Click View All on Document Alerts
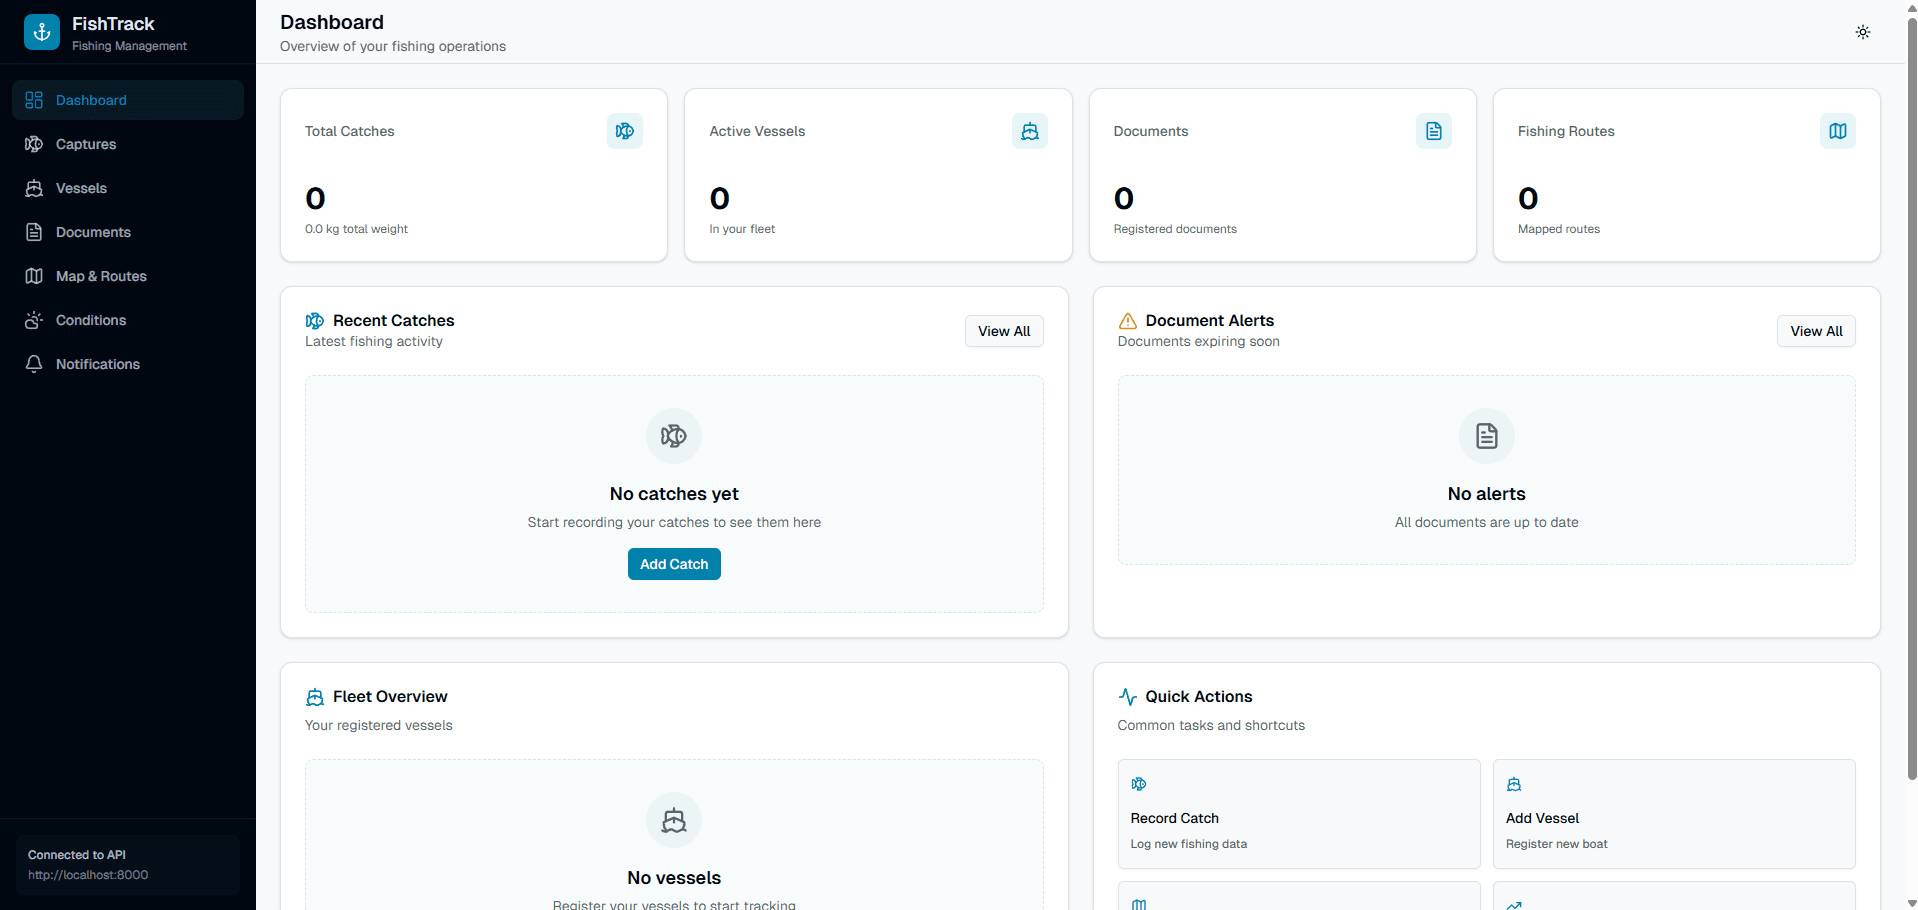 1815,331
